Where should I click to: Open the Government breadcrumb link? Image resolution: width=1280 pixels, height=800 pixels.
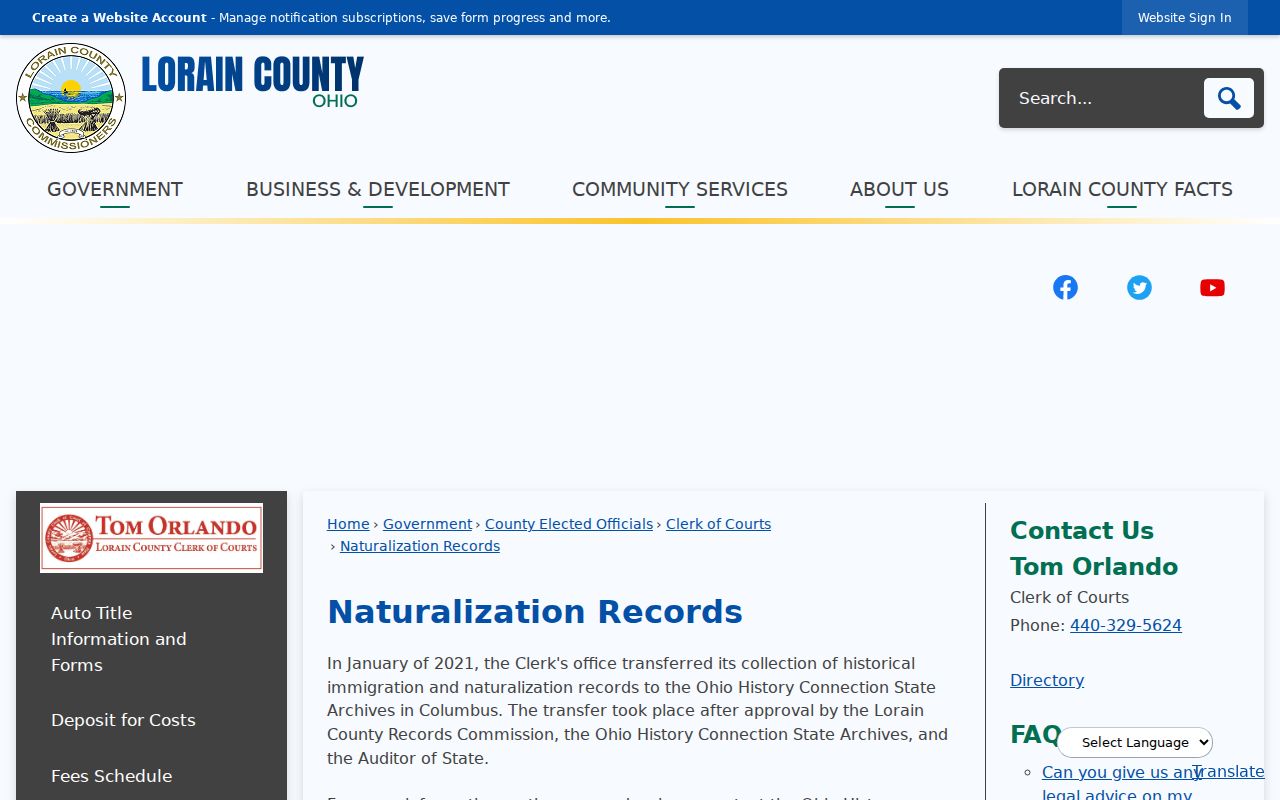(x=427, y=524)
